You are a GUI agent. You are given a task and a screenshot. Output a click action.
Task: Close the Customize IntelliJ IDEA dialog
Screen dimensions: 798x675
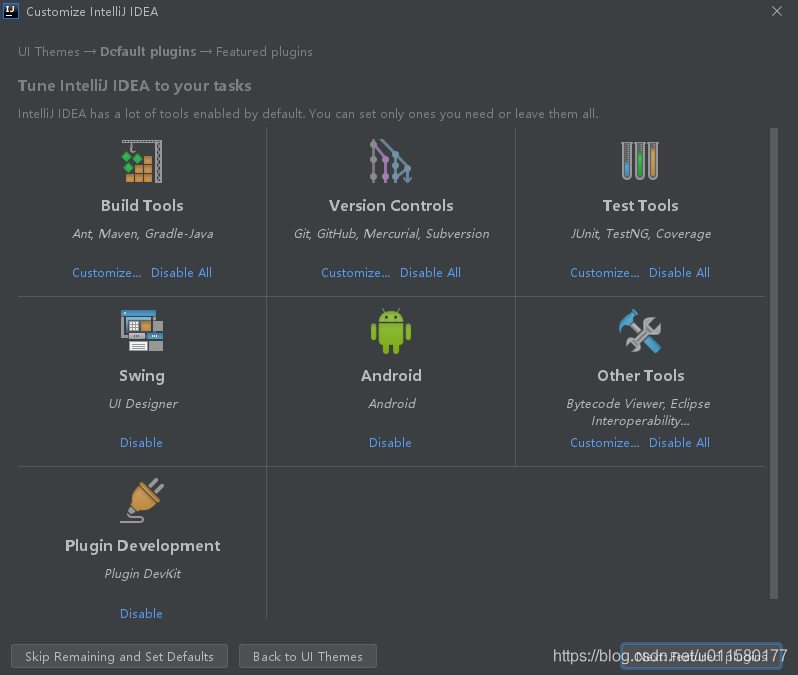click(x=777, y=11)
